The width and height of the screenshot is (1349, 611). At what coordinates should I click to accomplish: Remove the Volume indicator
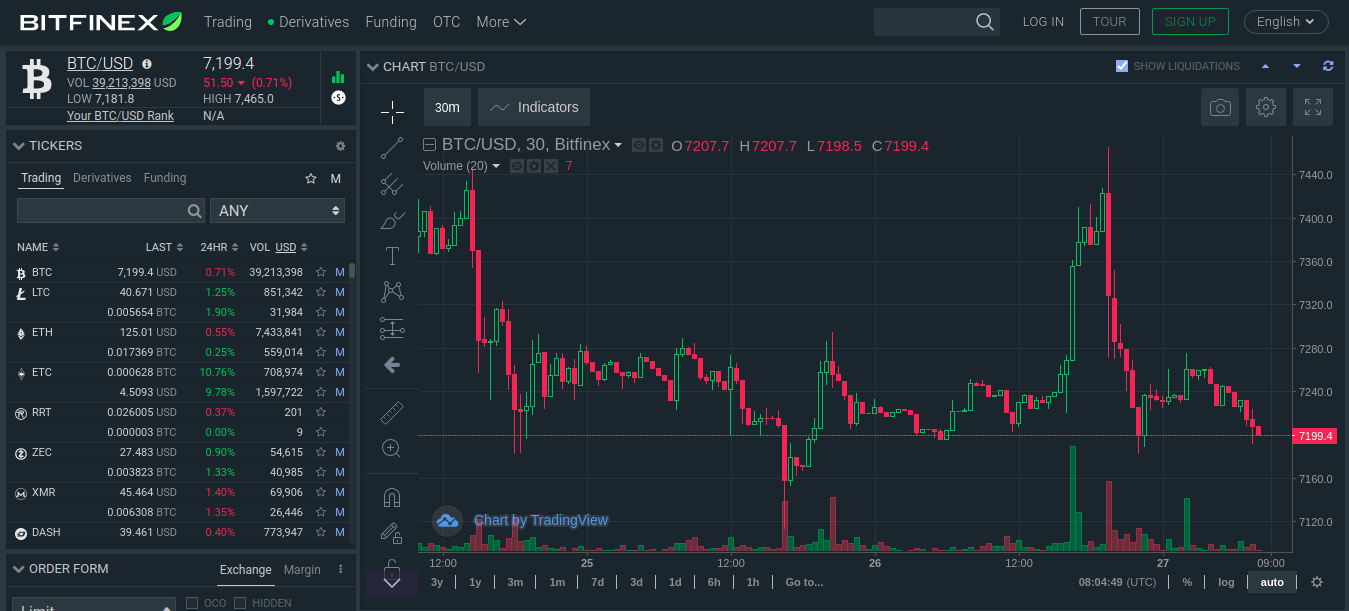(550, 166)
